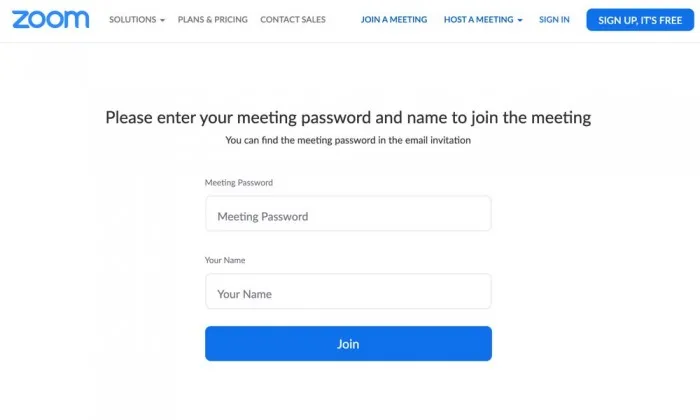
Task: Open the Solutions menu
Action: point(132,20)
